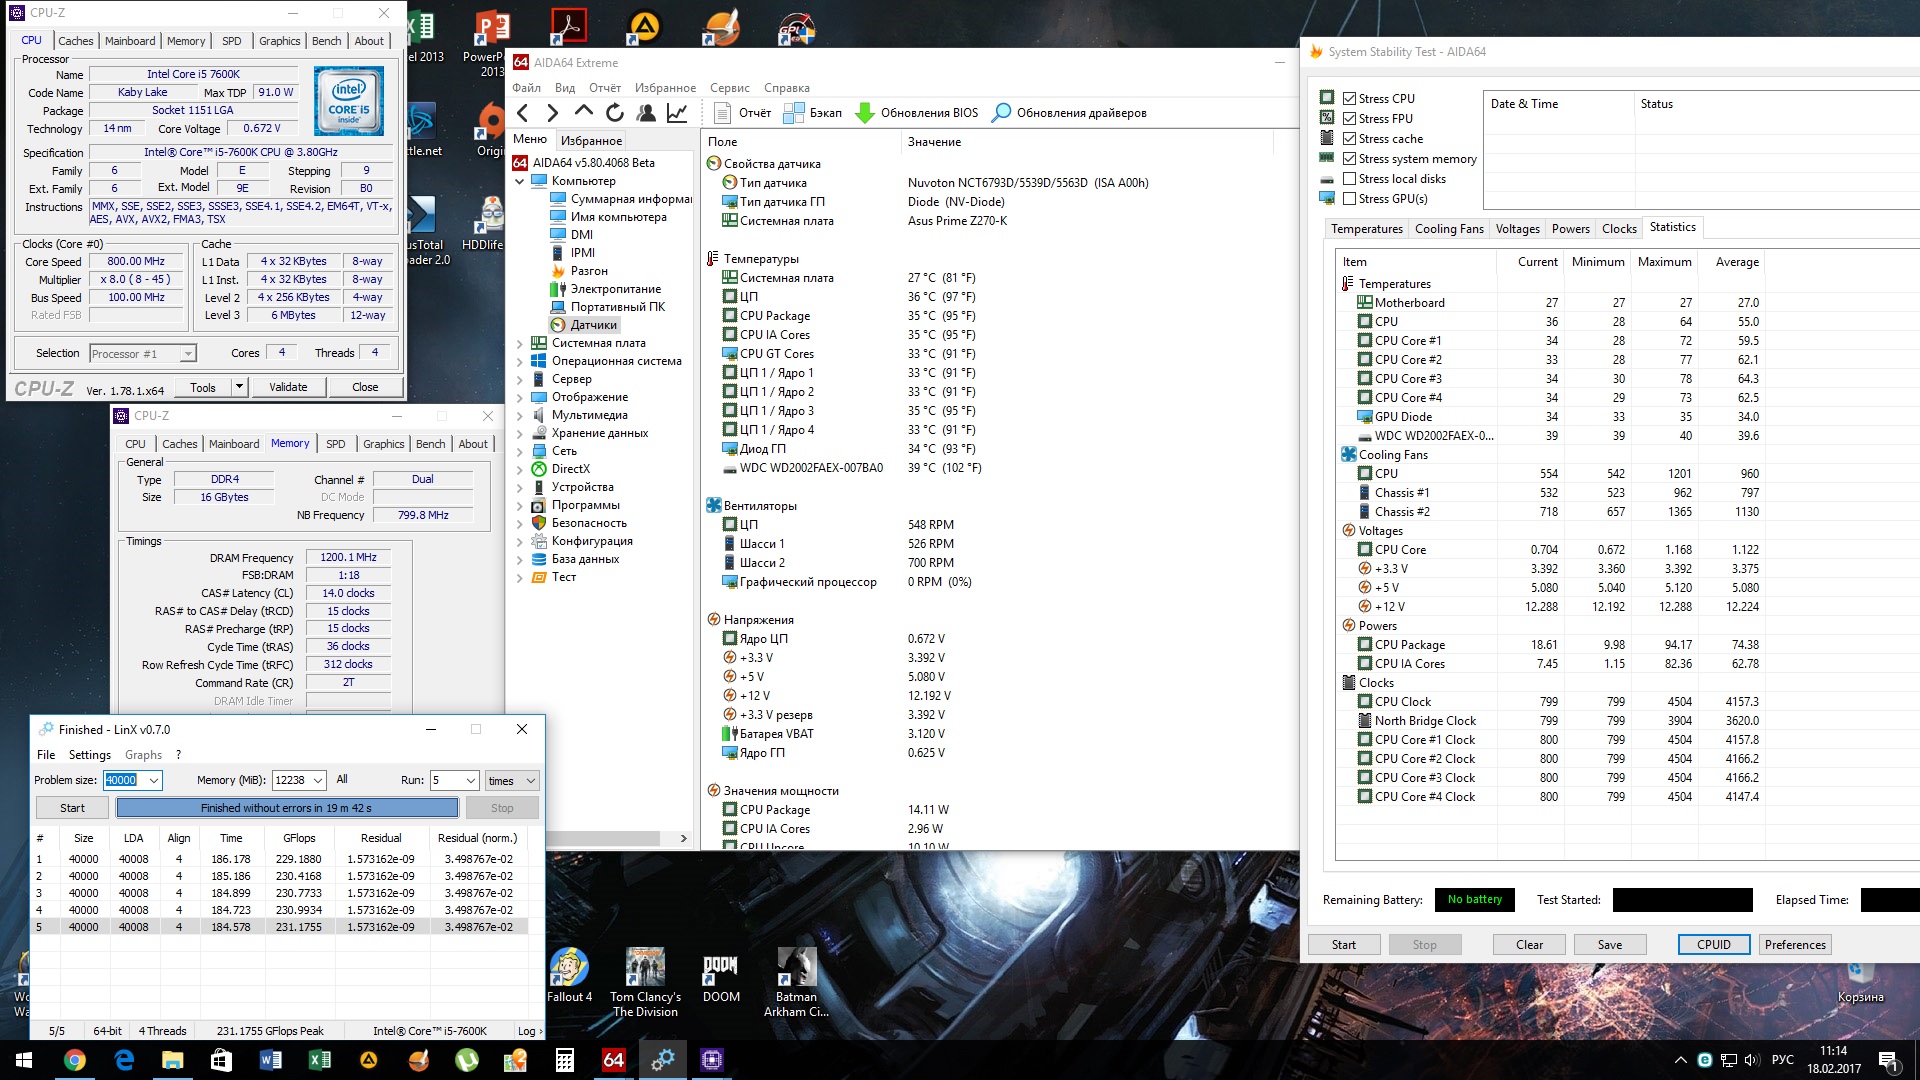Click Validate button in CPU-Z
Image resolution: width=1920 pixels, height=1080 pixels.
[288, 387]
